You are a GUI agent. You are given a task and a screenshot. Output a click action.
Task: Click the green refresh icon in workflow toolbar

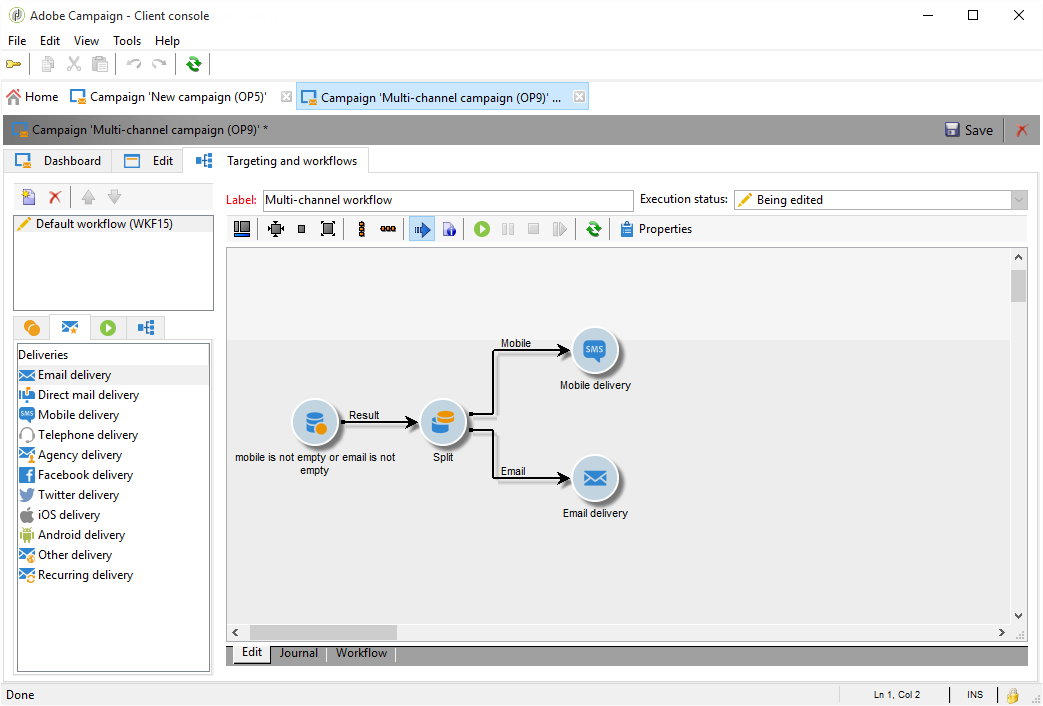tap(593, 230)
